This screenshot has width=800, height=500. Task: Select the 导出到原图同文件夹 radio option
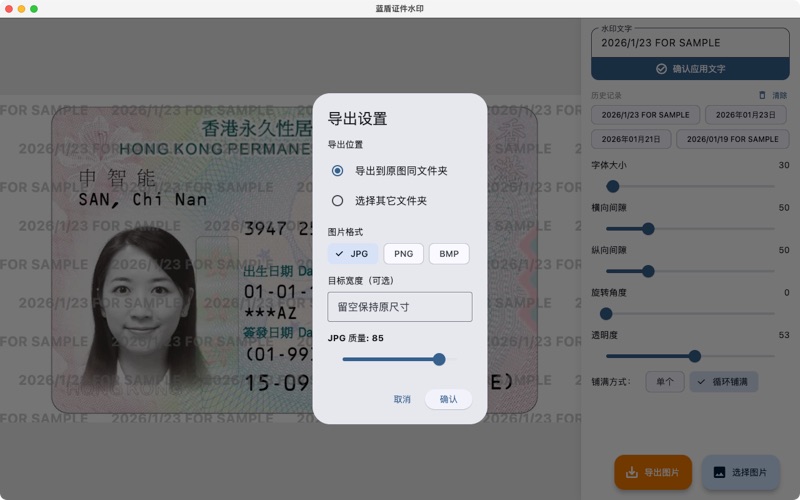pyautogui.click(x=338, y=171)
